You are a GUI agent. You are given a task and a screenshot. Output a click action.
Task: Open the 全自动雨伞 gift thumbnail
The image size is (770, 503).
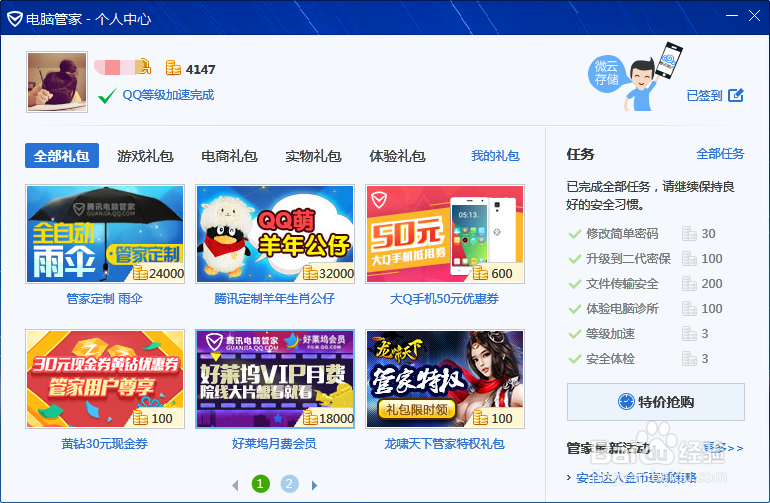pos(105,234)
